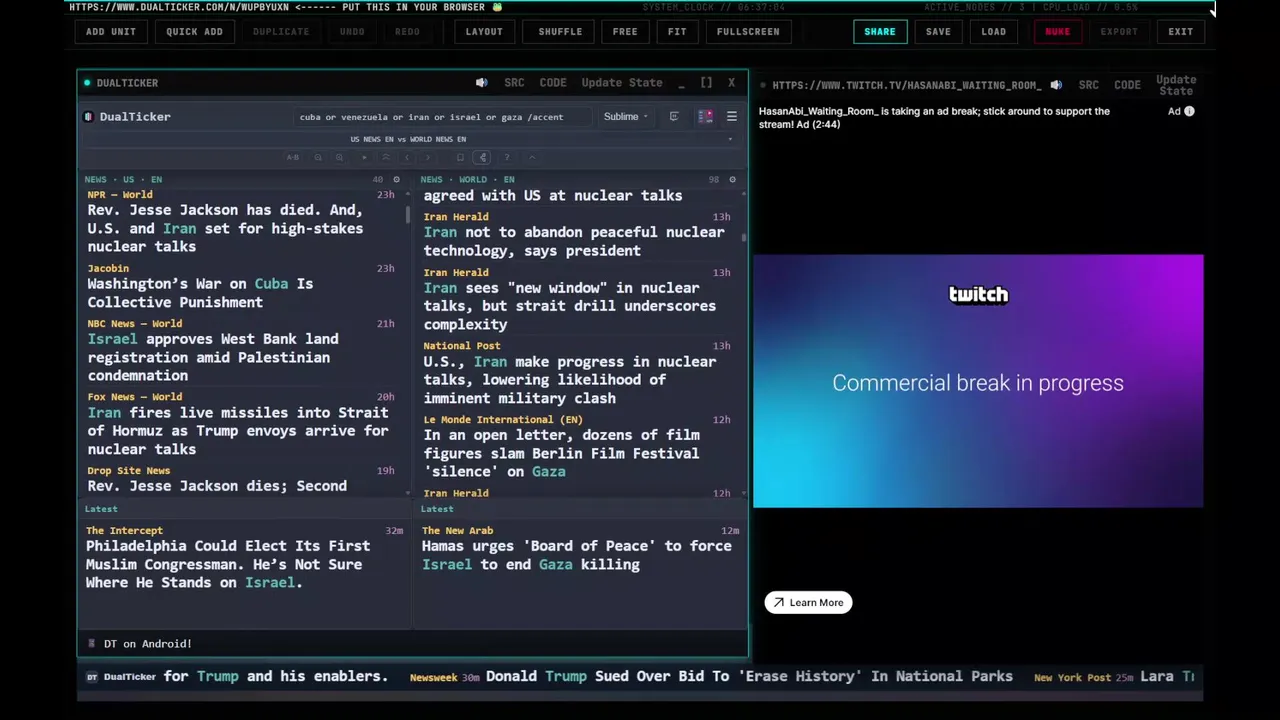Click the Twitch-style chat icon in DualTicker header

(674, 117)
